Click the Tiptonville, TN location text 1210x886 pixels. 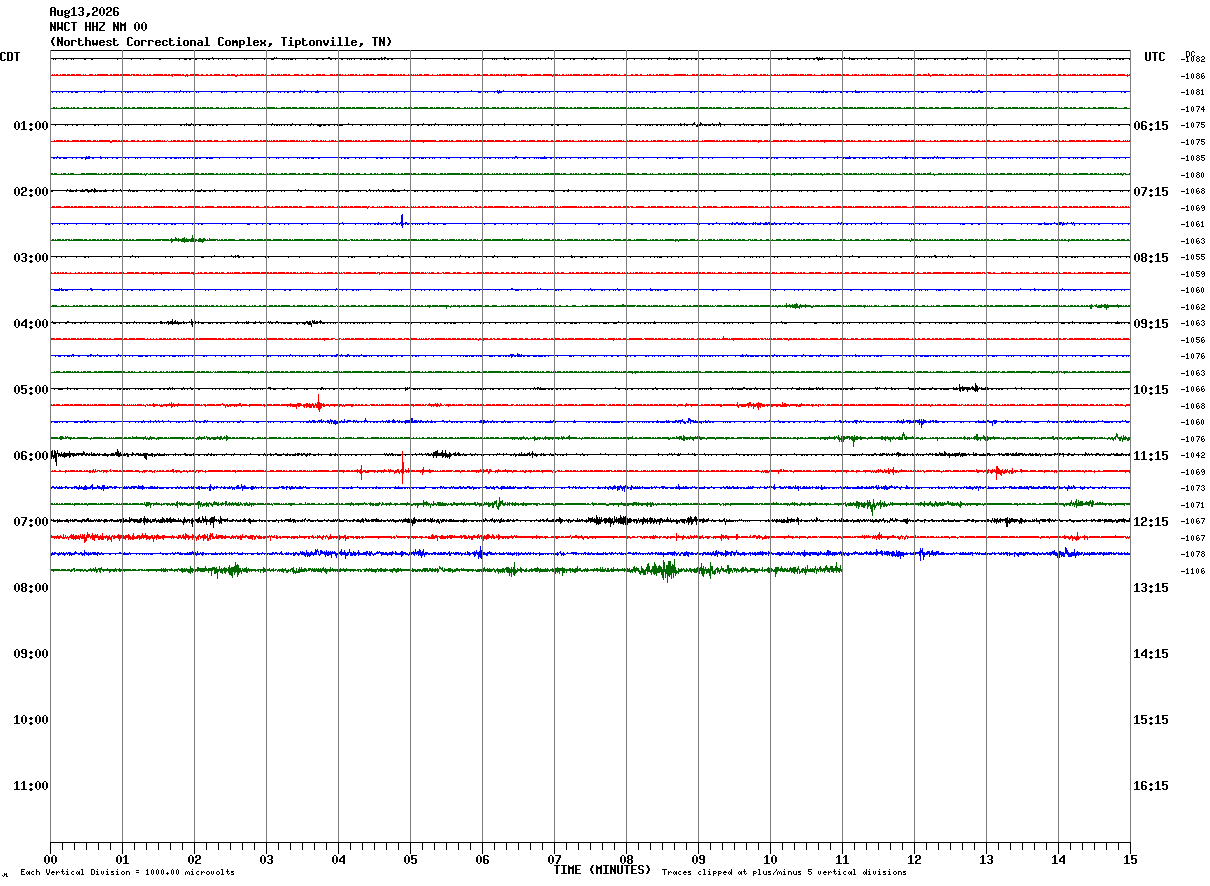point(331,42)
